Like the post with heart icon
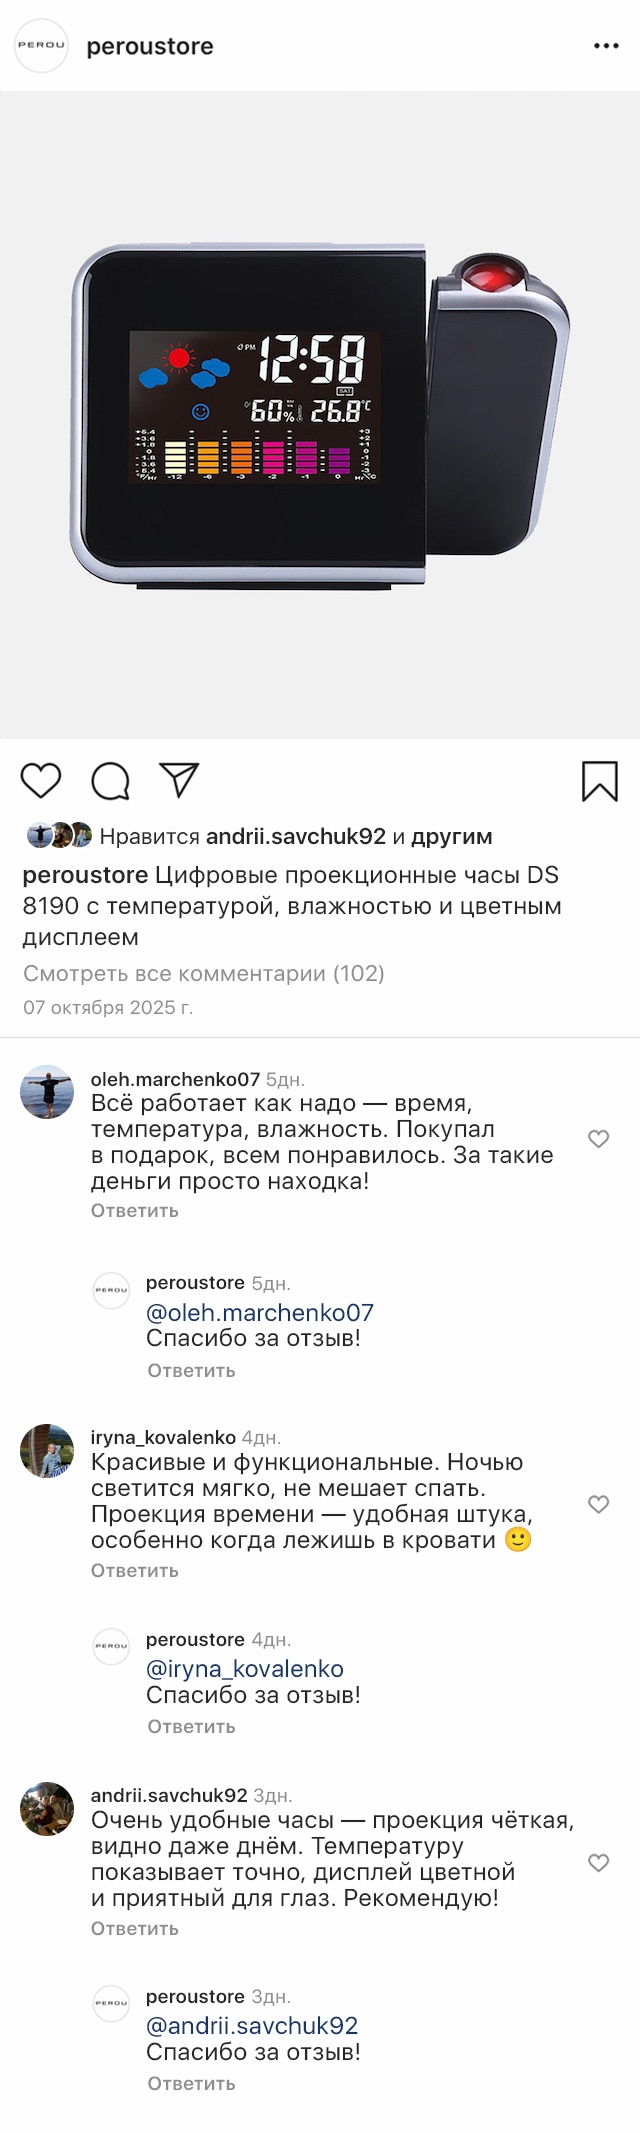This screenshot has height=2133, width=640. [41, 781]
